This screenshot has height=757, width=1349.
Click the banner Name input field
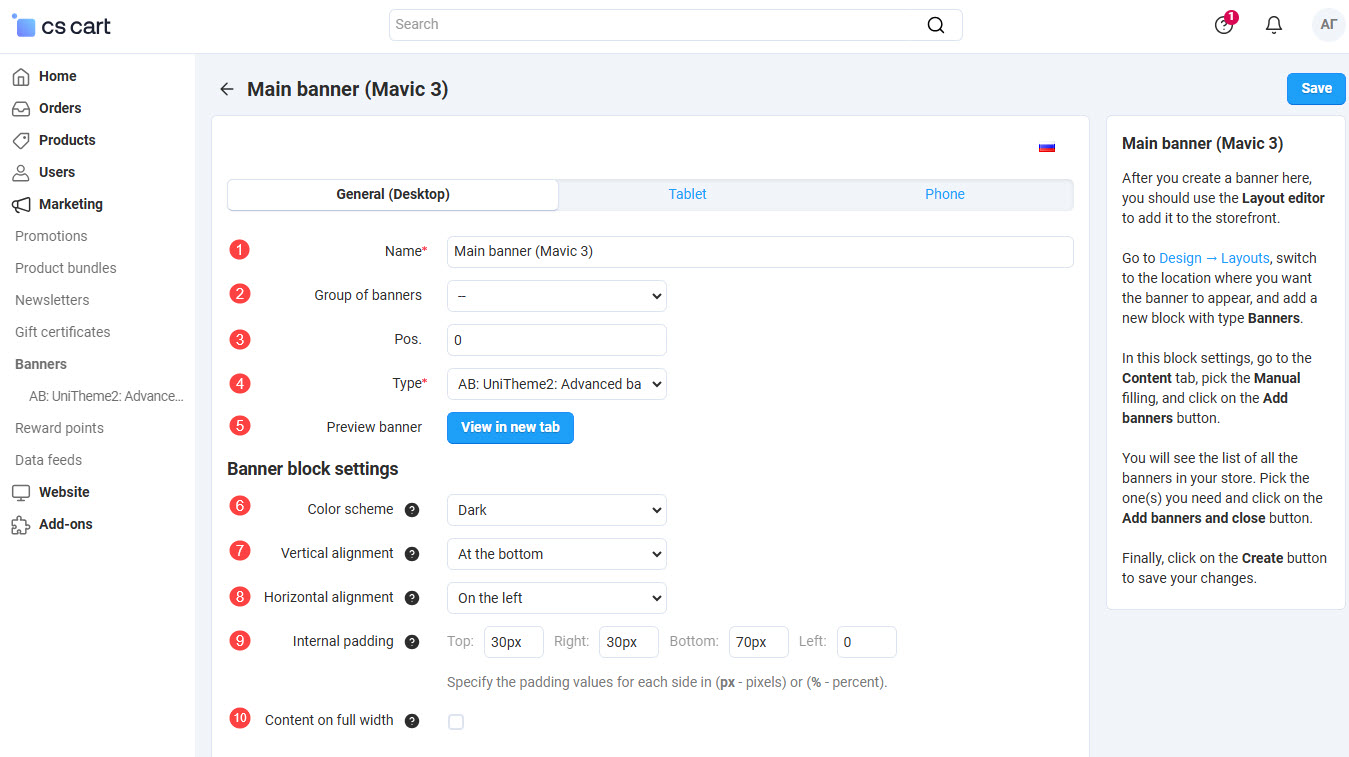[760, 252]
